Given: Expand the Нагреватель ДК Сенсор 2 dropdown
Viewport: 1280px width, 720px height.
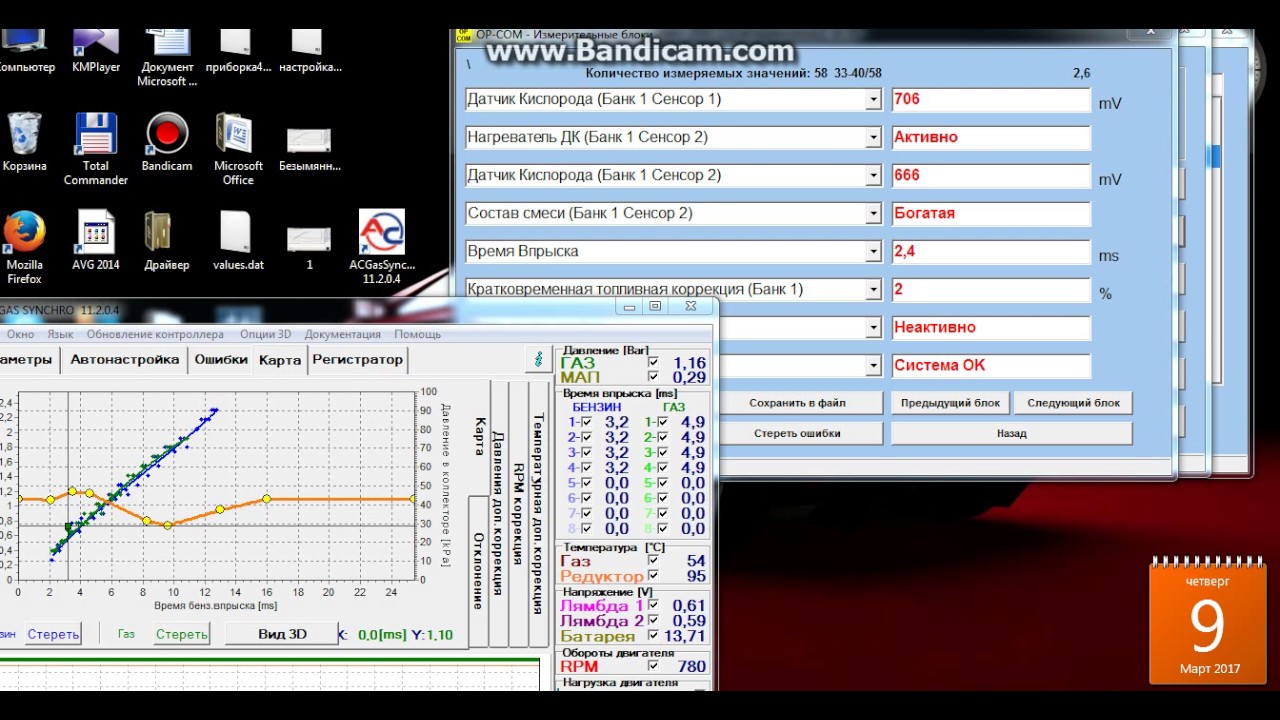Looking at the screenshot, I should click(873, 138).
